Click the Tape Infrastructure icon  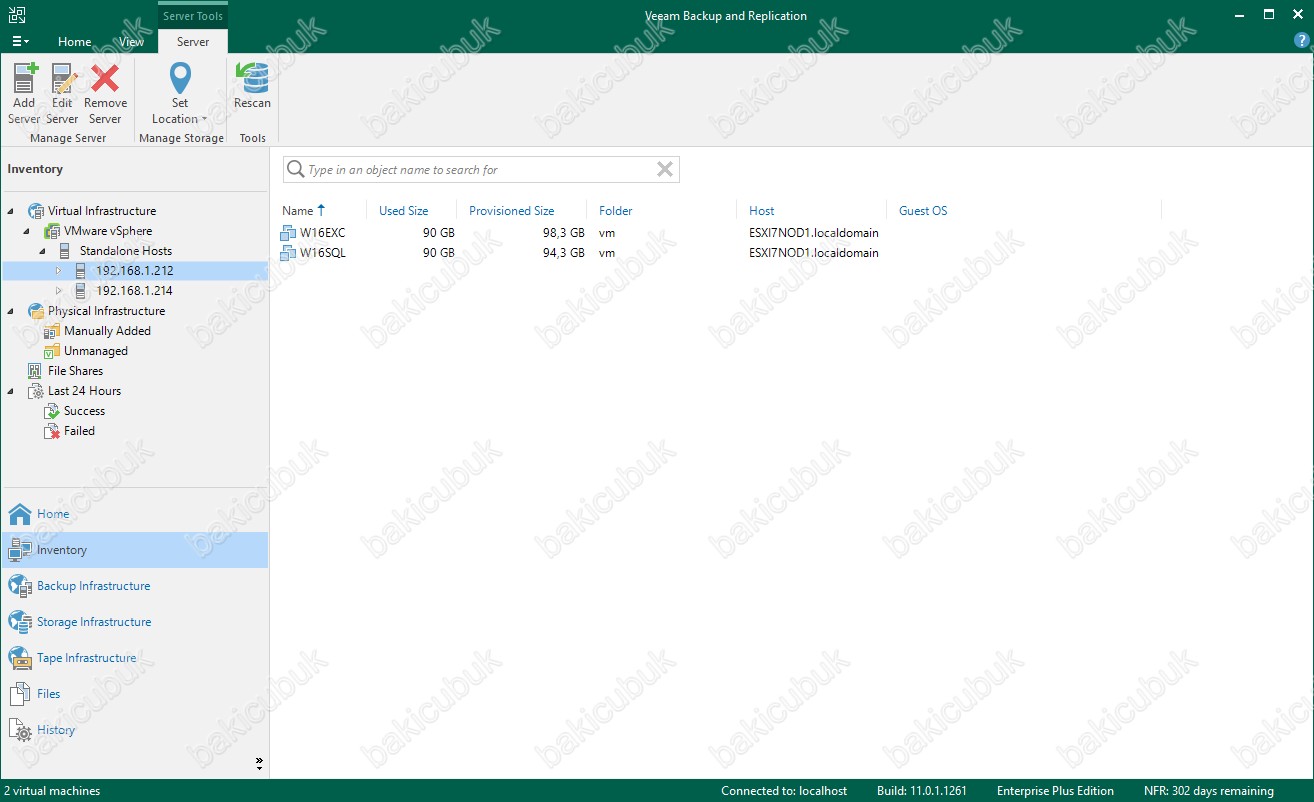(20, 658)
